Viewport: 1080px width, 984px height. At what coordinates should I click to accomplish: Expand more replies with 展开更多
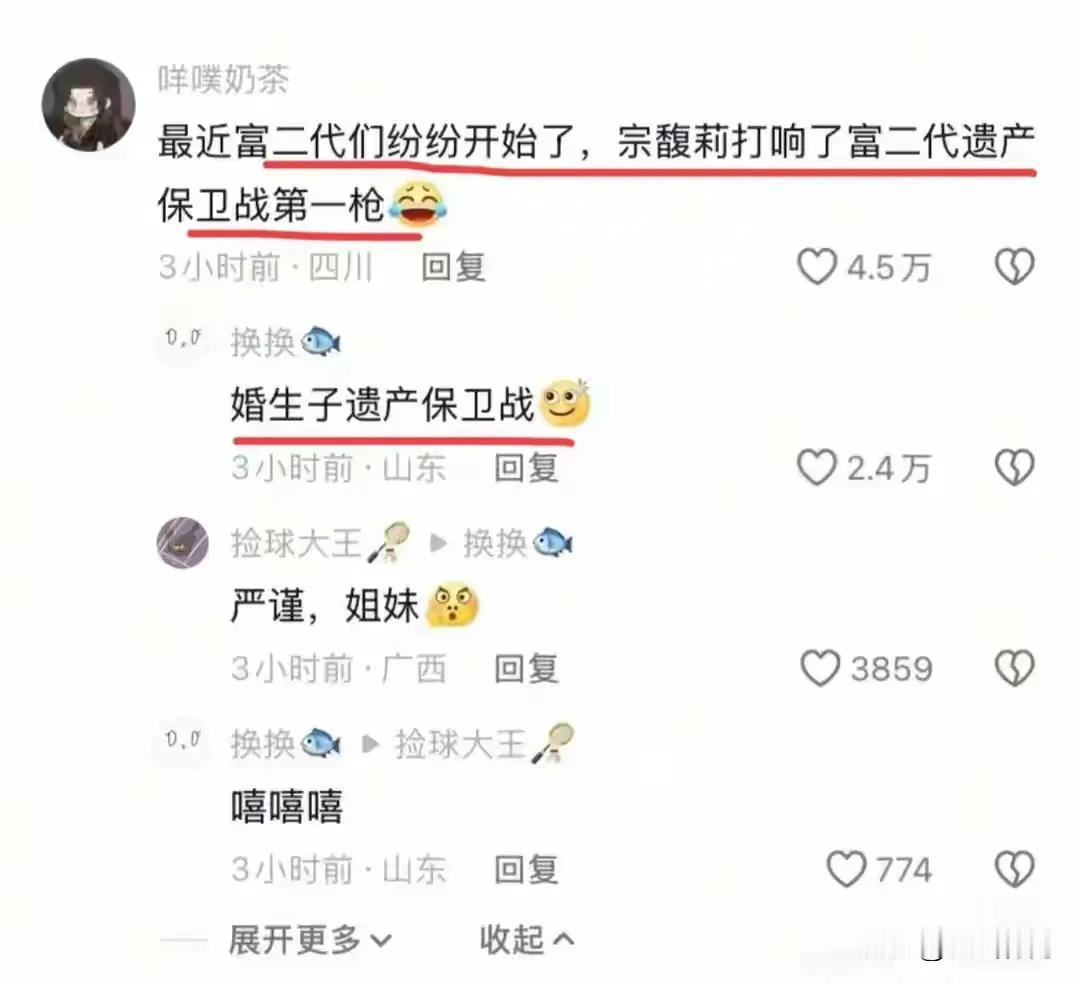310,939
